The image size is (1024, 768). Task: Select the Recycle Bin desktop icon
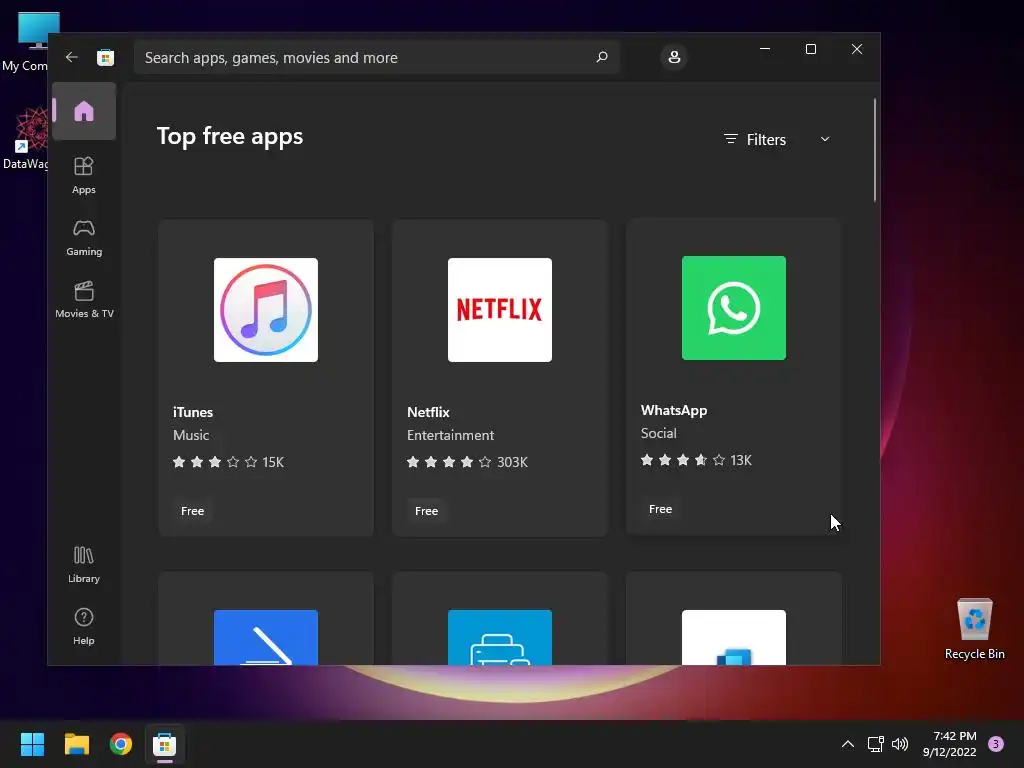[974, 629]
